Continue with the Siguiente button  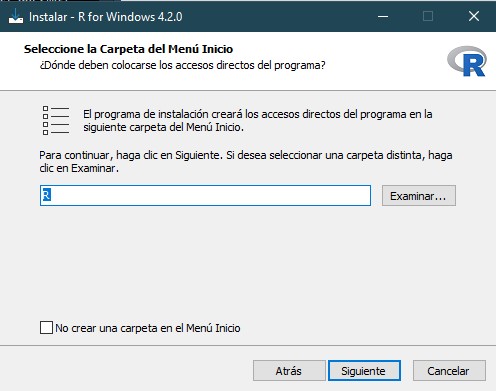click(364, 371)
